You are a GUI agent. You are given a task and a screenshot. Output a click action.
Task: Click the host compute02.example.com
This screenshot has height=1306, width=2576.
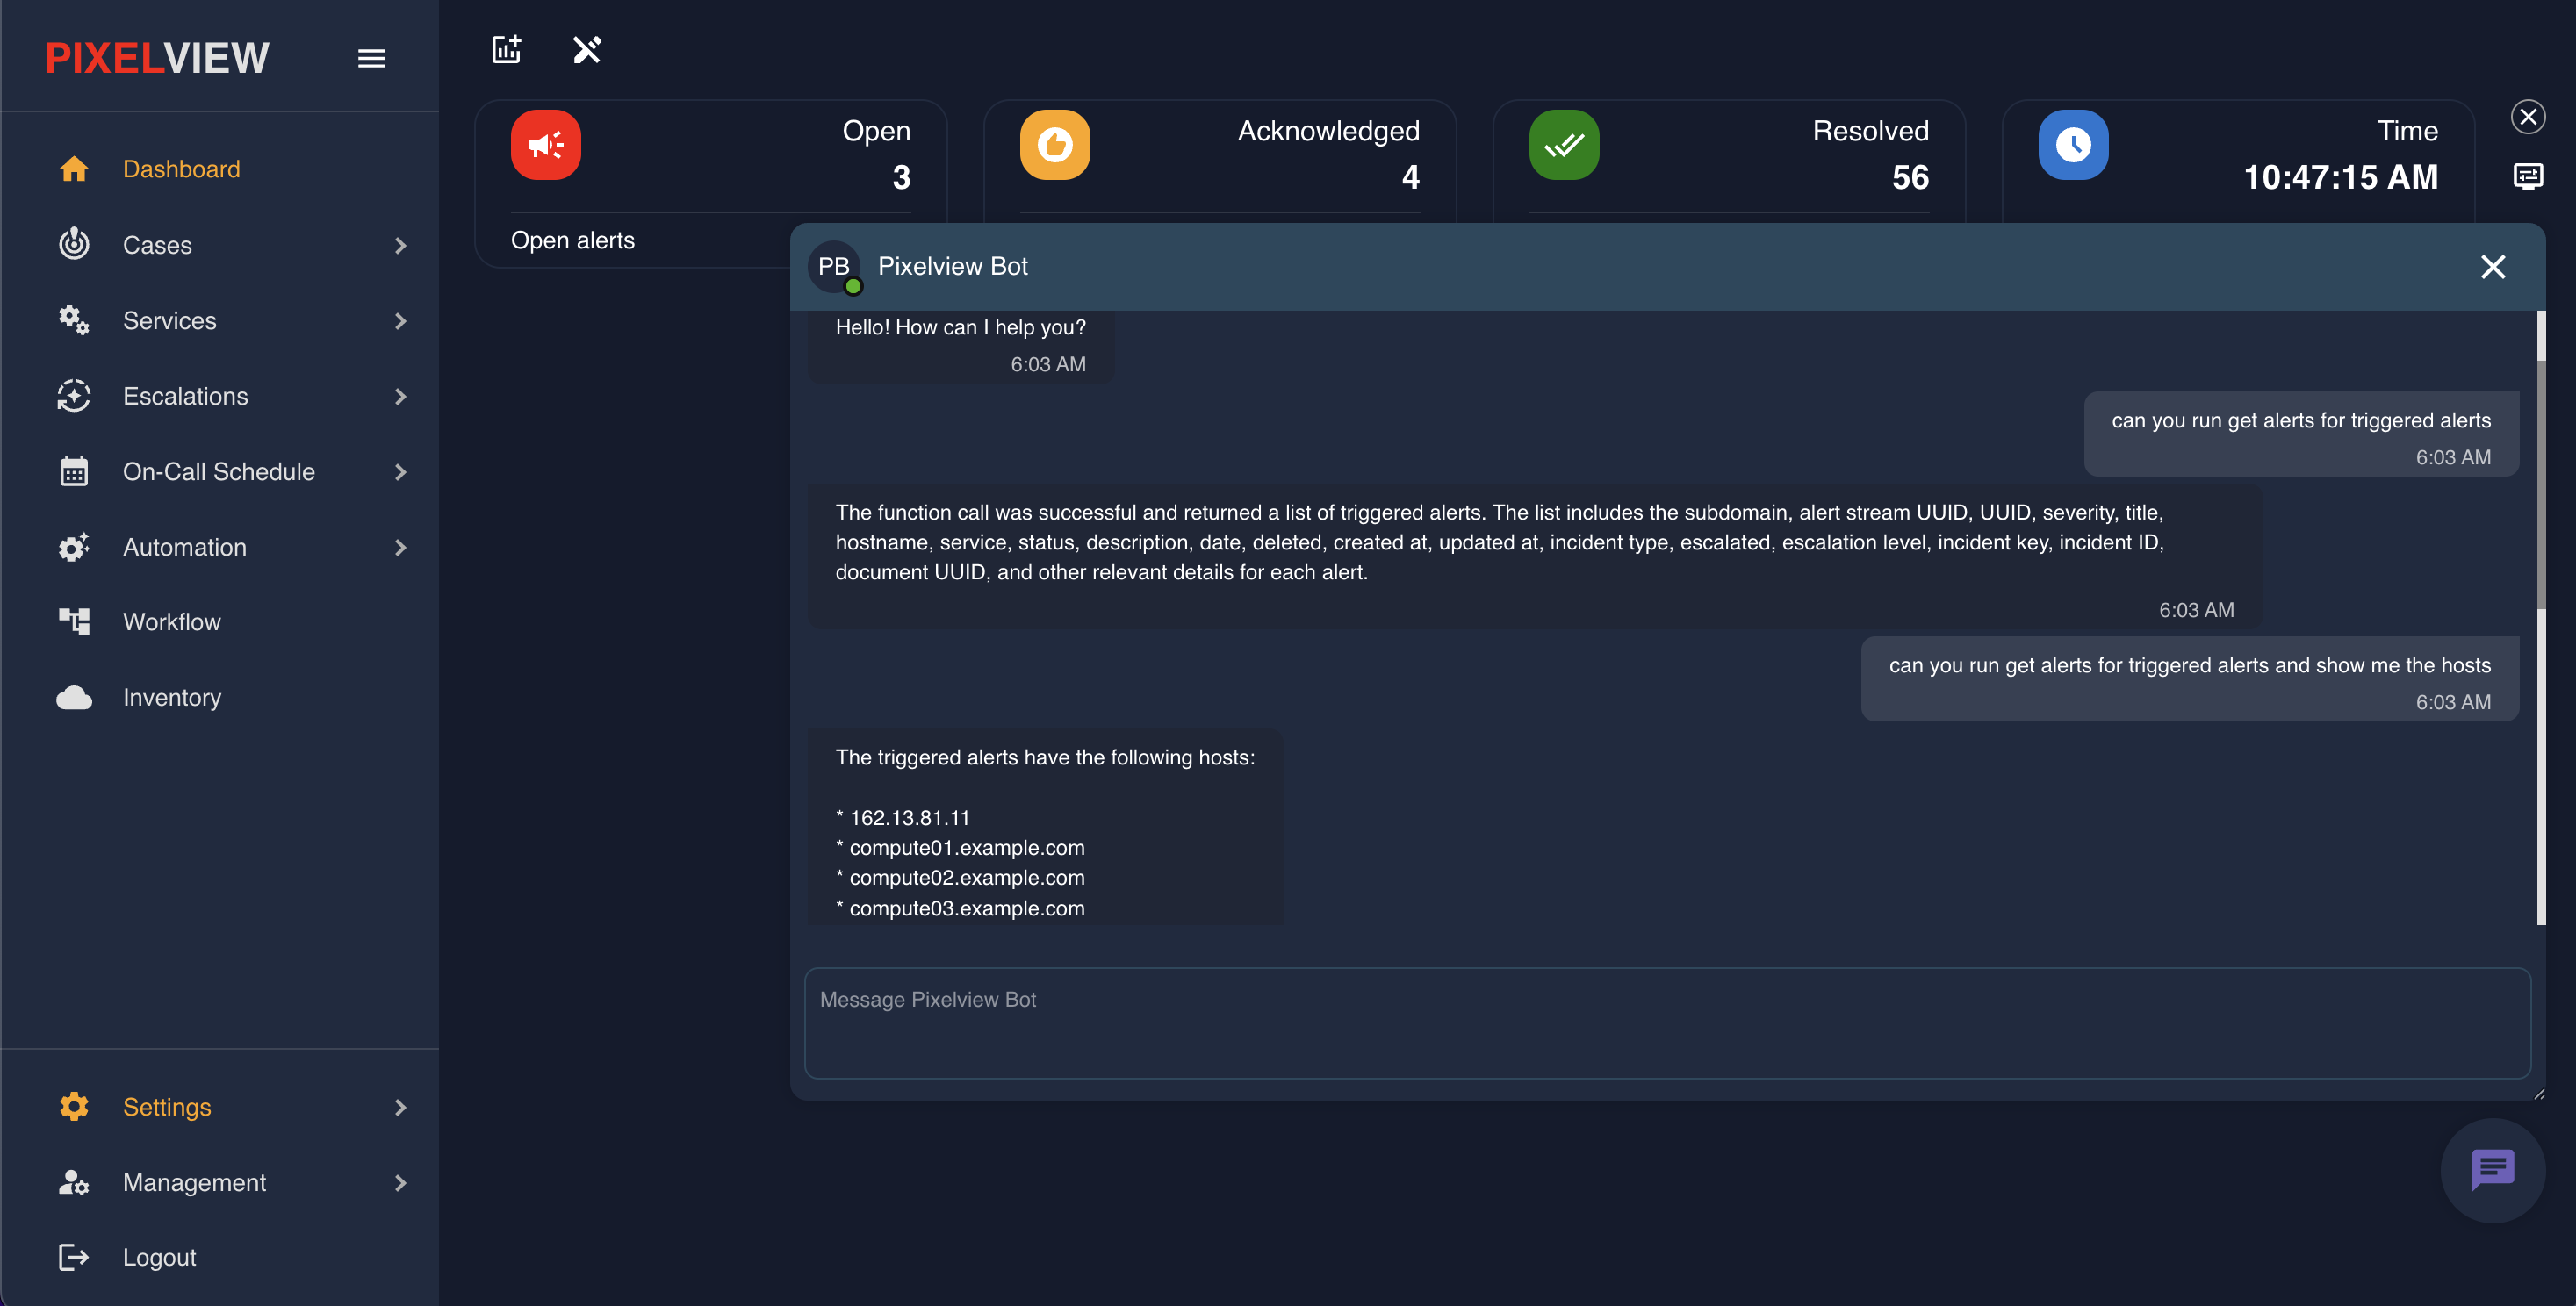pos(967,877)
